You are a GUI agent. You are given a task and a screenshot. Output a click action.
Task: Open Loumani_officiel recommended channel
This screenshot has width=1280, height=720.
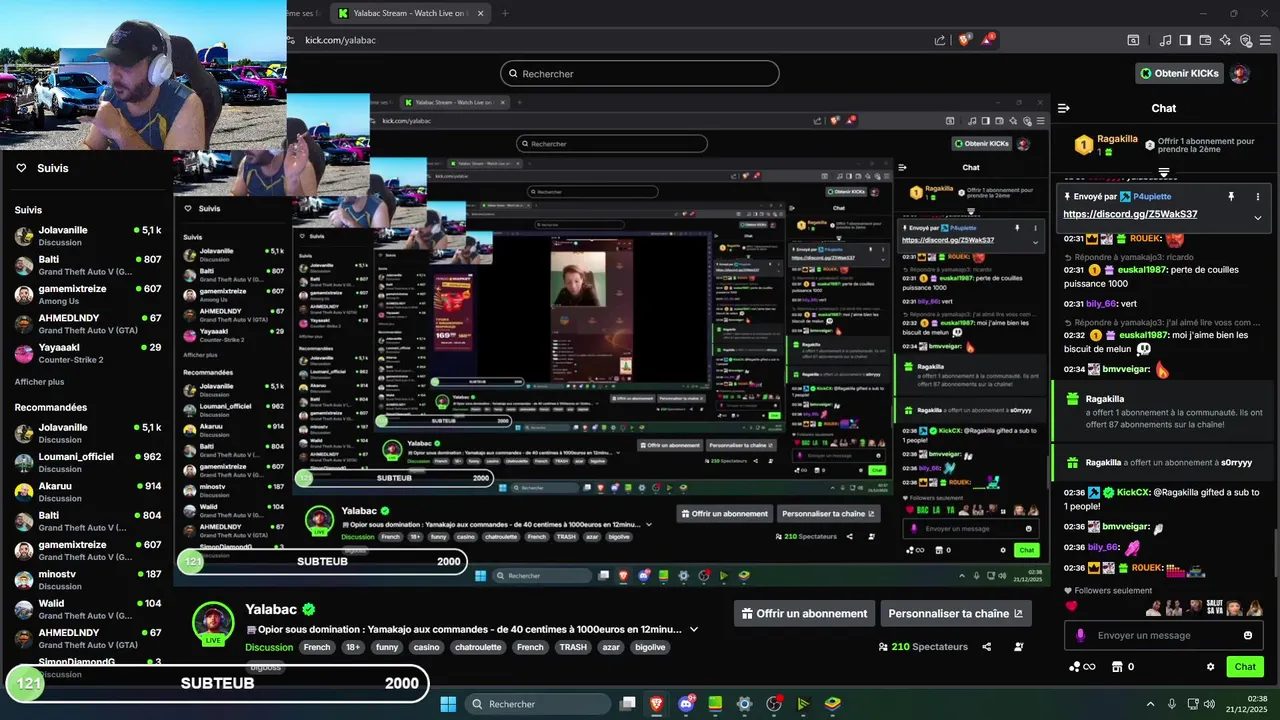click(x=88, y=462)
